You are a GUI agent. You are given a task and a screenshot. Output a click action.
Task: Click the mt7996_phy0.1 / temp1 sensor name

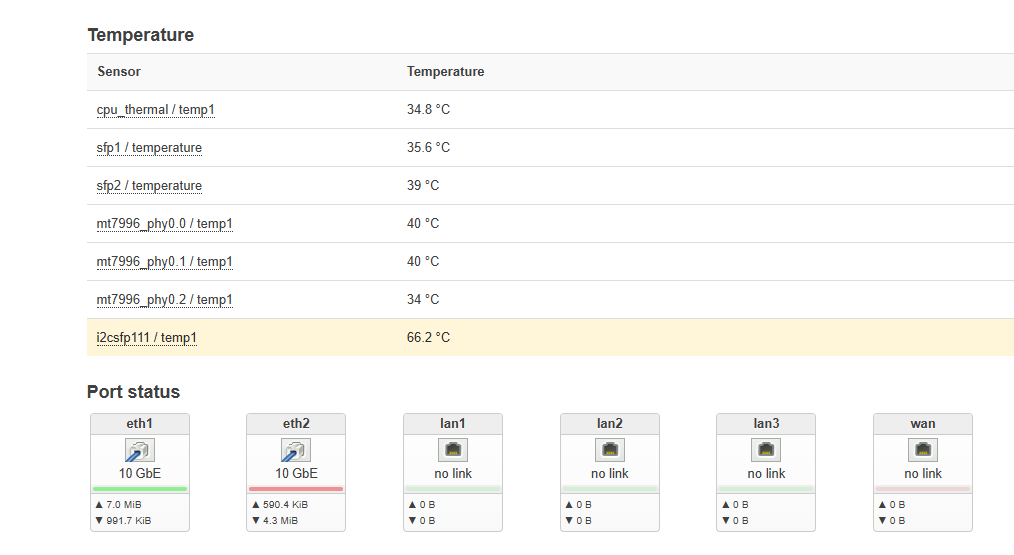(164, 262)
